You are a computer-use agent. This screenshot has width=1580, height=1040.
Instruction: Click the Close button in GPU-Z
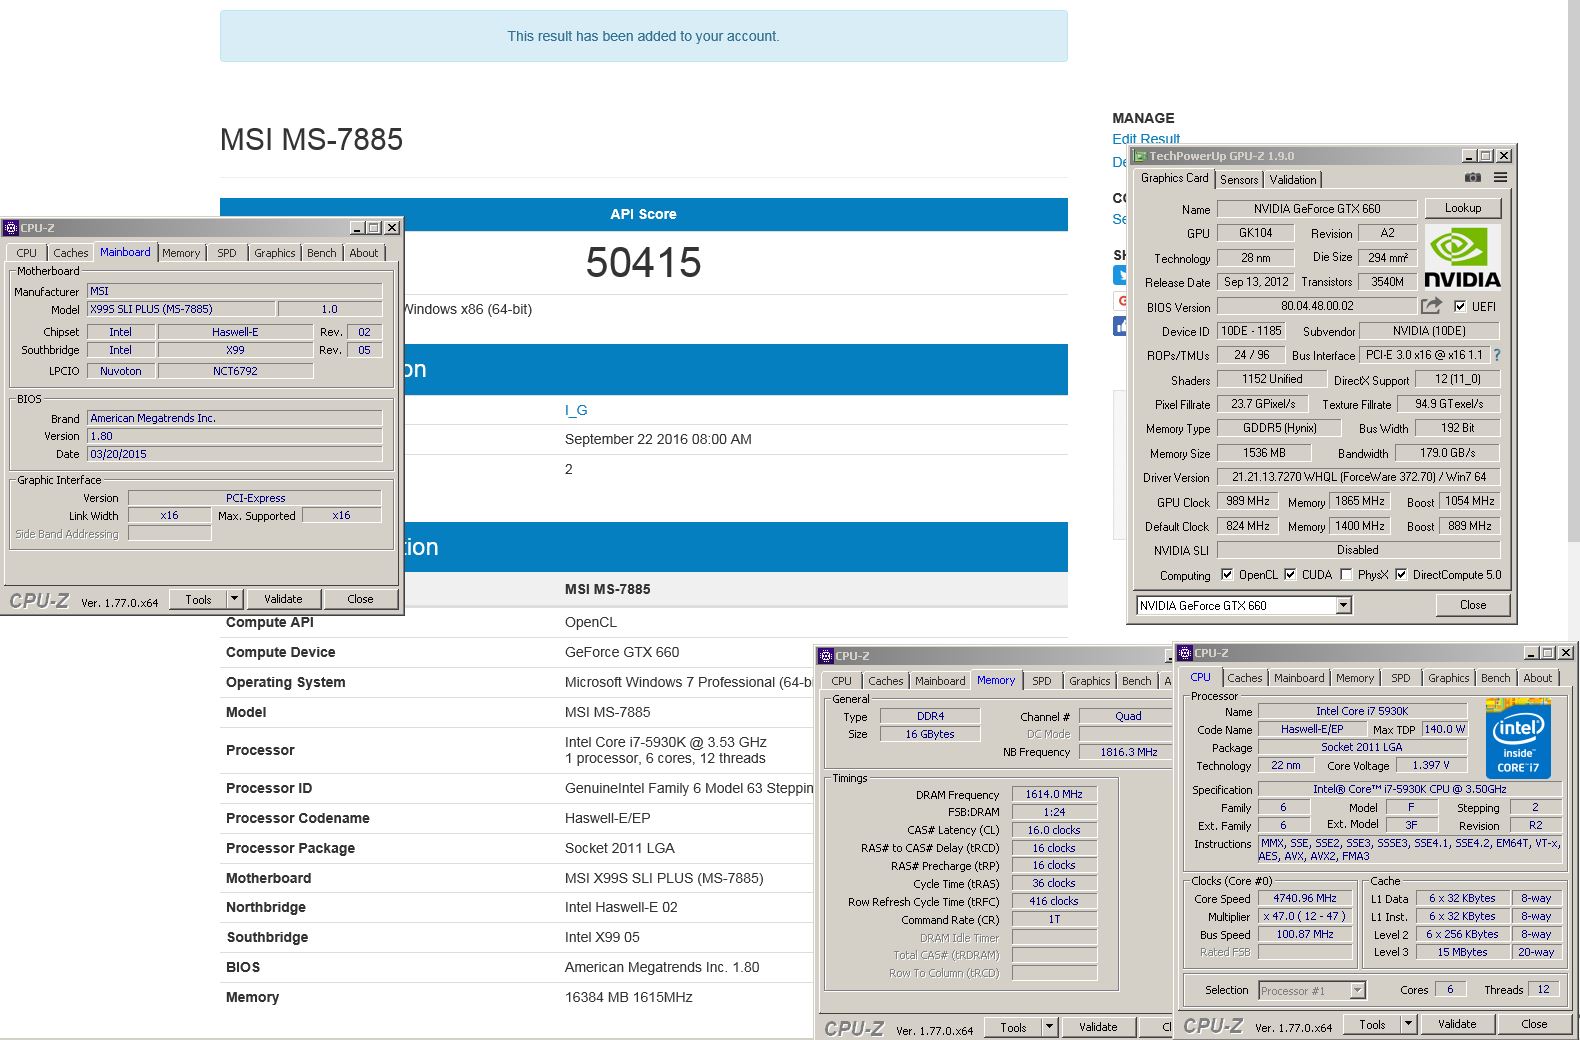pos(1473,605)
